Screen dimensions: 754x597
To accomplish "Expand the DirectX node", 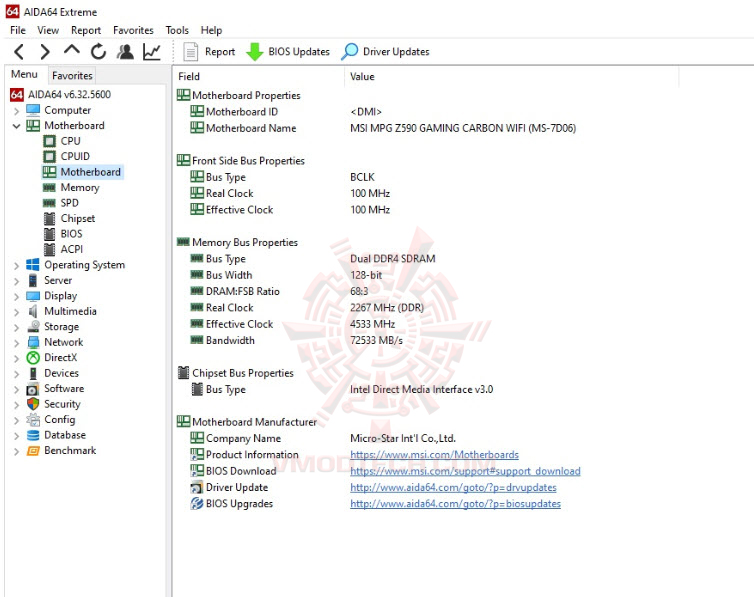I will [16, 358].
